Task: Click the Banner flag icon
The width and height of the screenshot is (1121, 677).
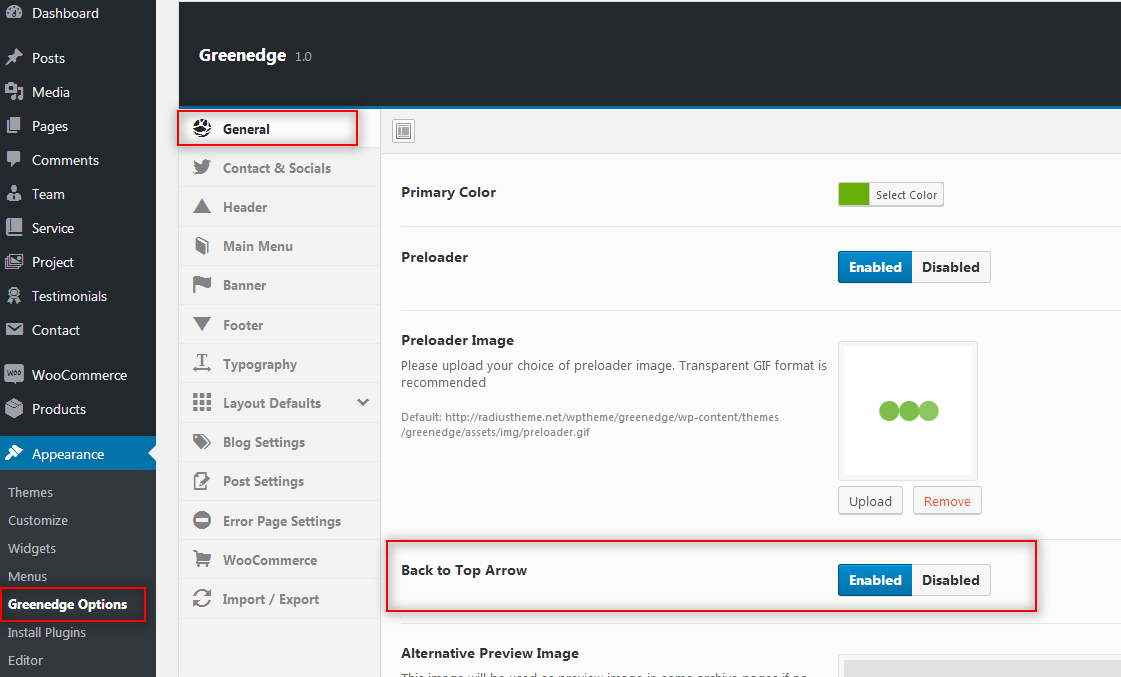Action: pos(202,285)
